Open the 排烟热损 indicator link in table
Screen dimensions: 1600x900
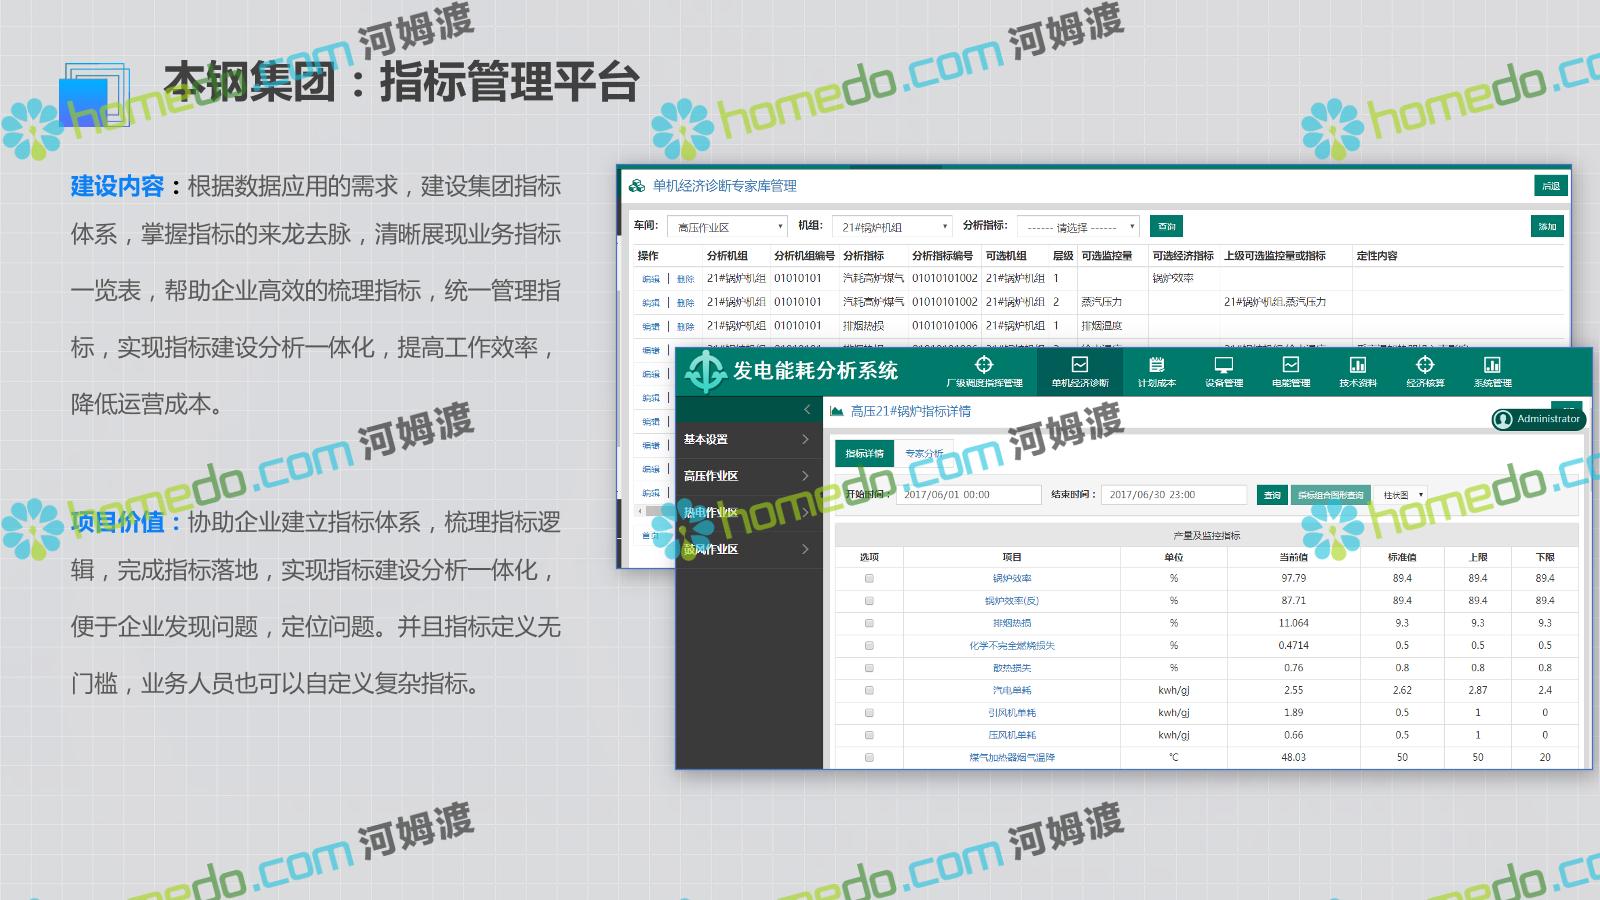click(x=1012, y=623)
